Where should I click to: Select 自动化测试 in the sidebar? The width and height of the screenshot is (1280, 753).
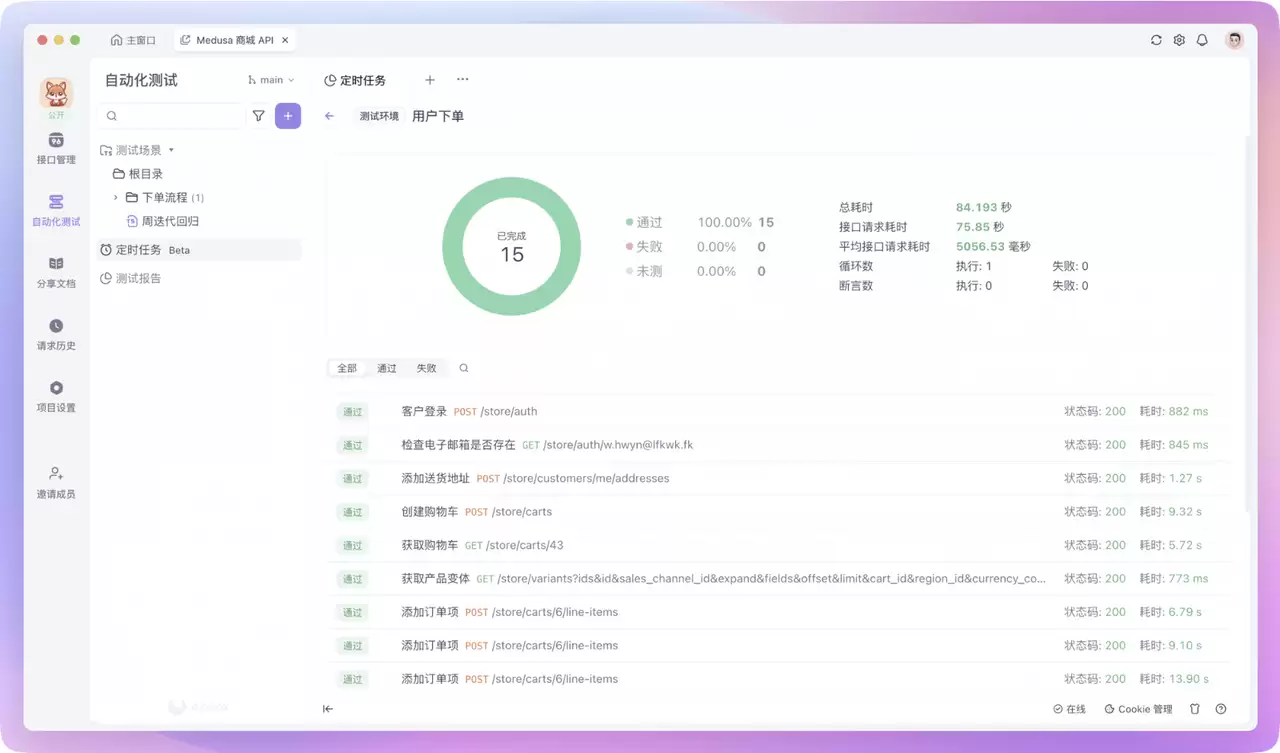(56, 210)
